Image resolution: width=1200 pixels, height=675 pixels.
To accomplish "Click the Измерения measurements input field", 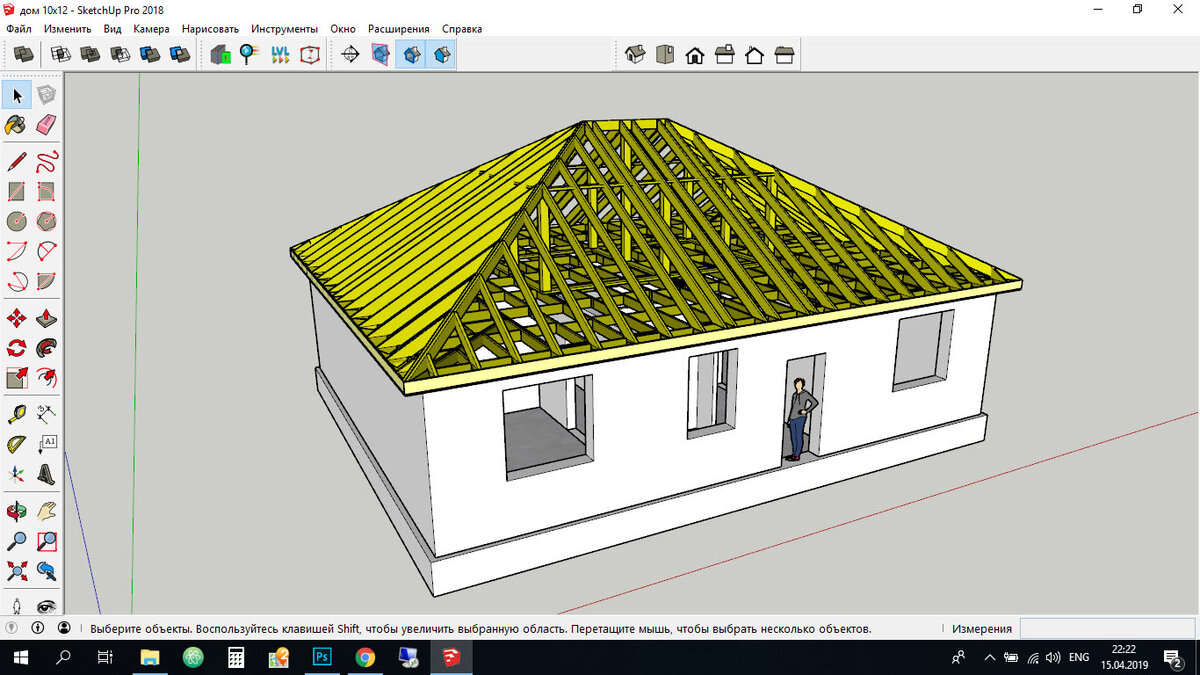I will pos(1107,629).
